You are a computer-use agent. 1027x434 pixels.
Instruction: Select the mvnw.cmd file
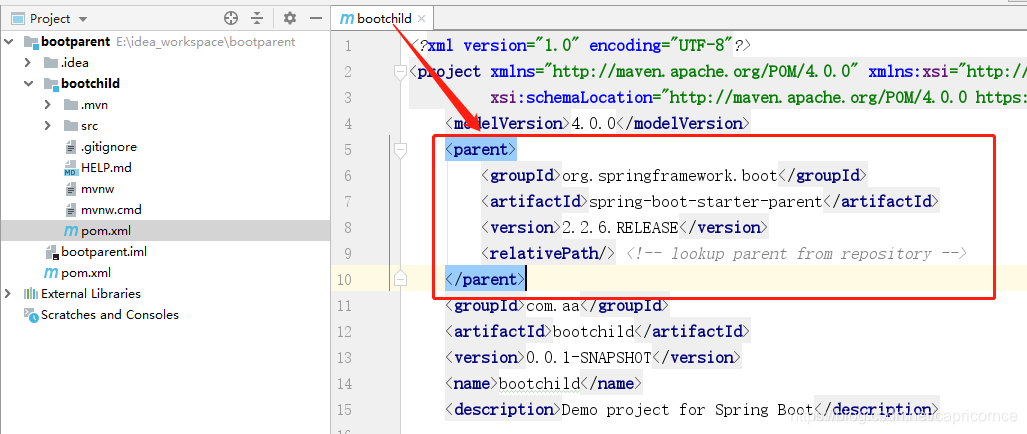click(111, 209)
